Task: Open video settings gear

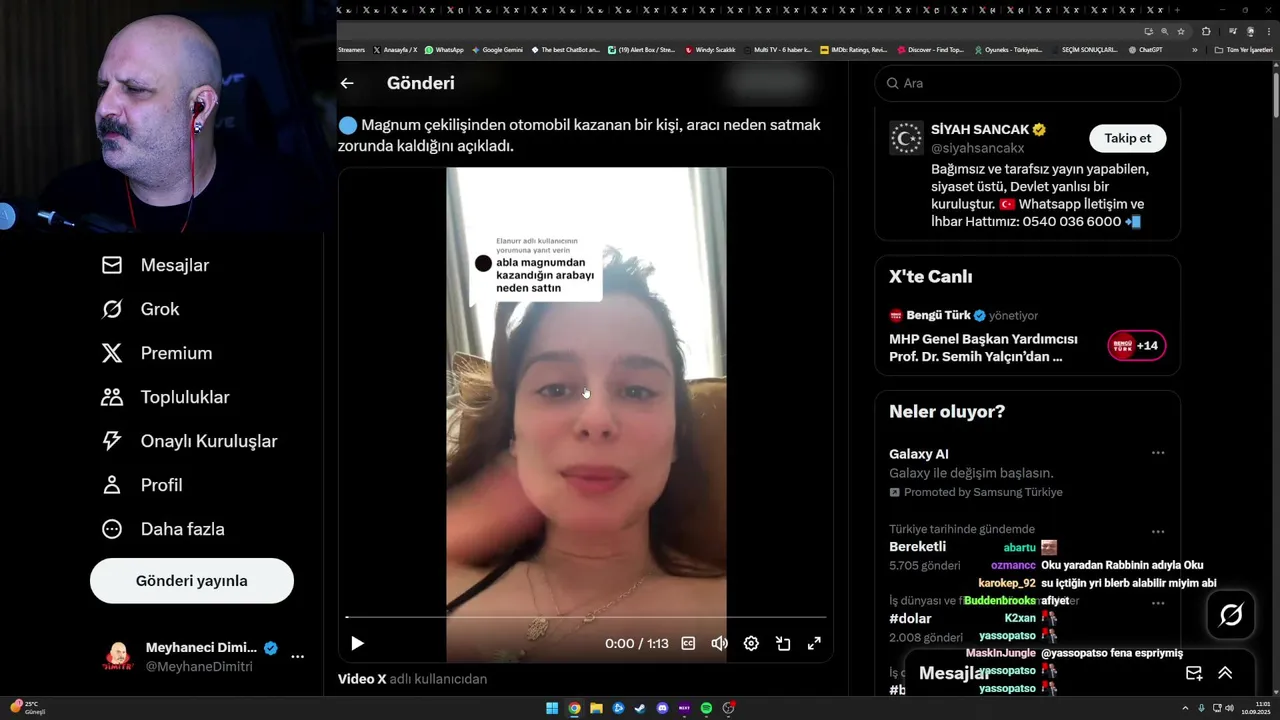Action: [751, 644]
